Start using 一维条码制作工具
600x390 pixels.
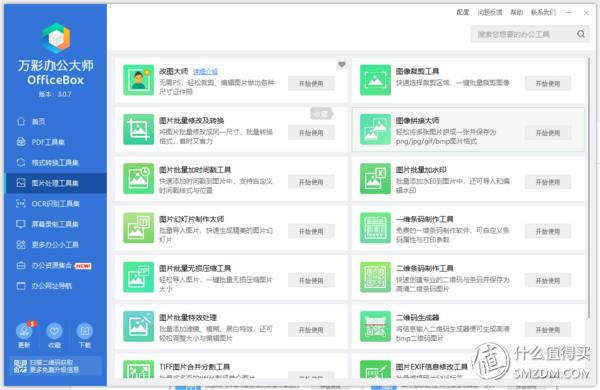coord(548,232)
